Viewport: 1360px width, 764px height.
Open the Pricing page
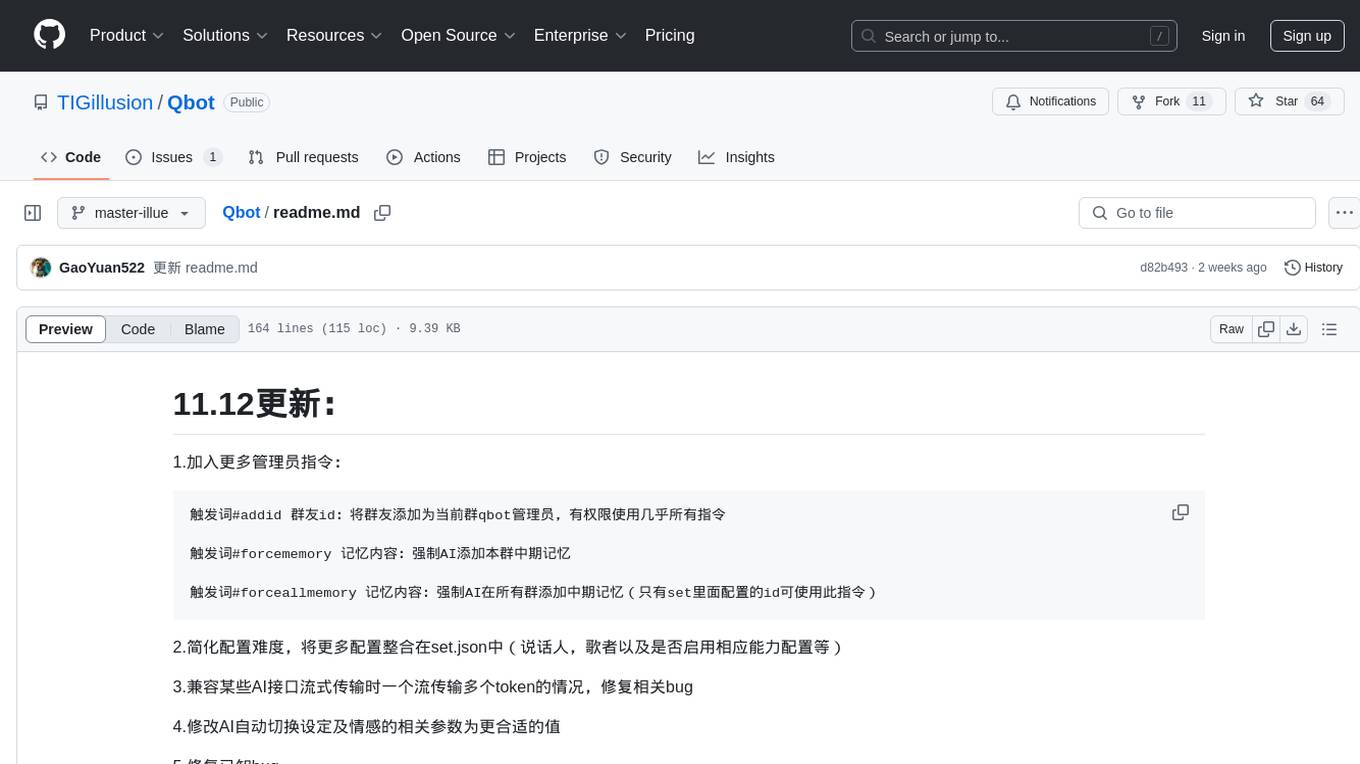[670, 35]
